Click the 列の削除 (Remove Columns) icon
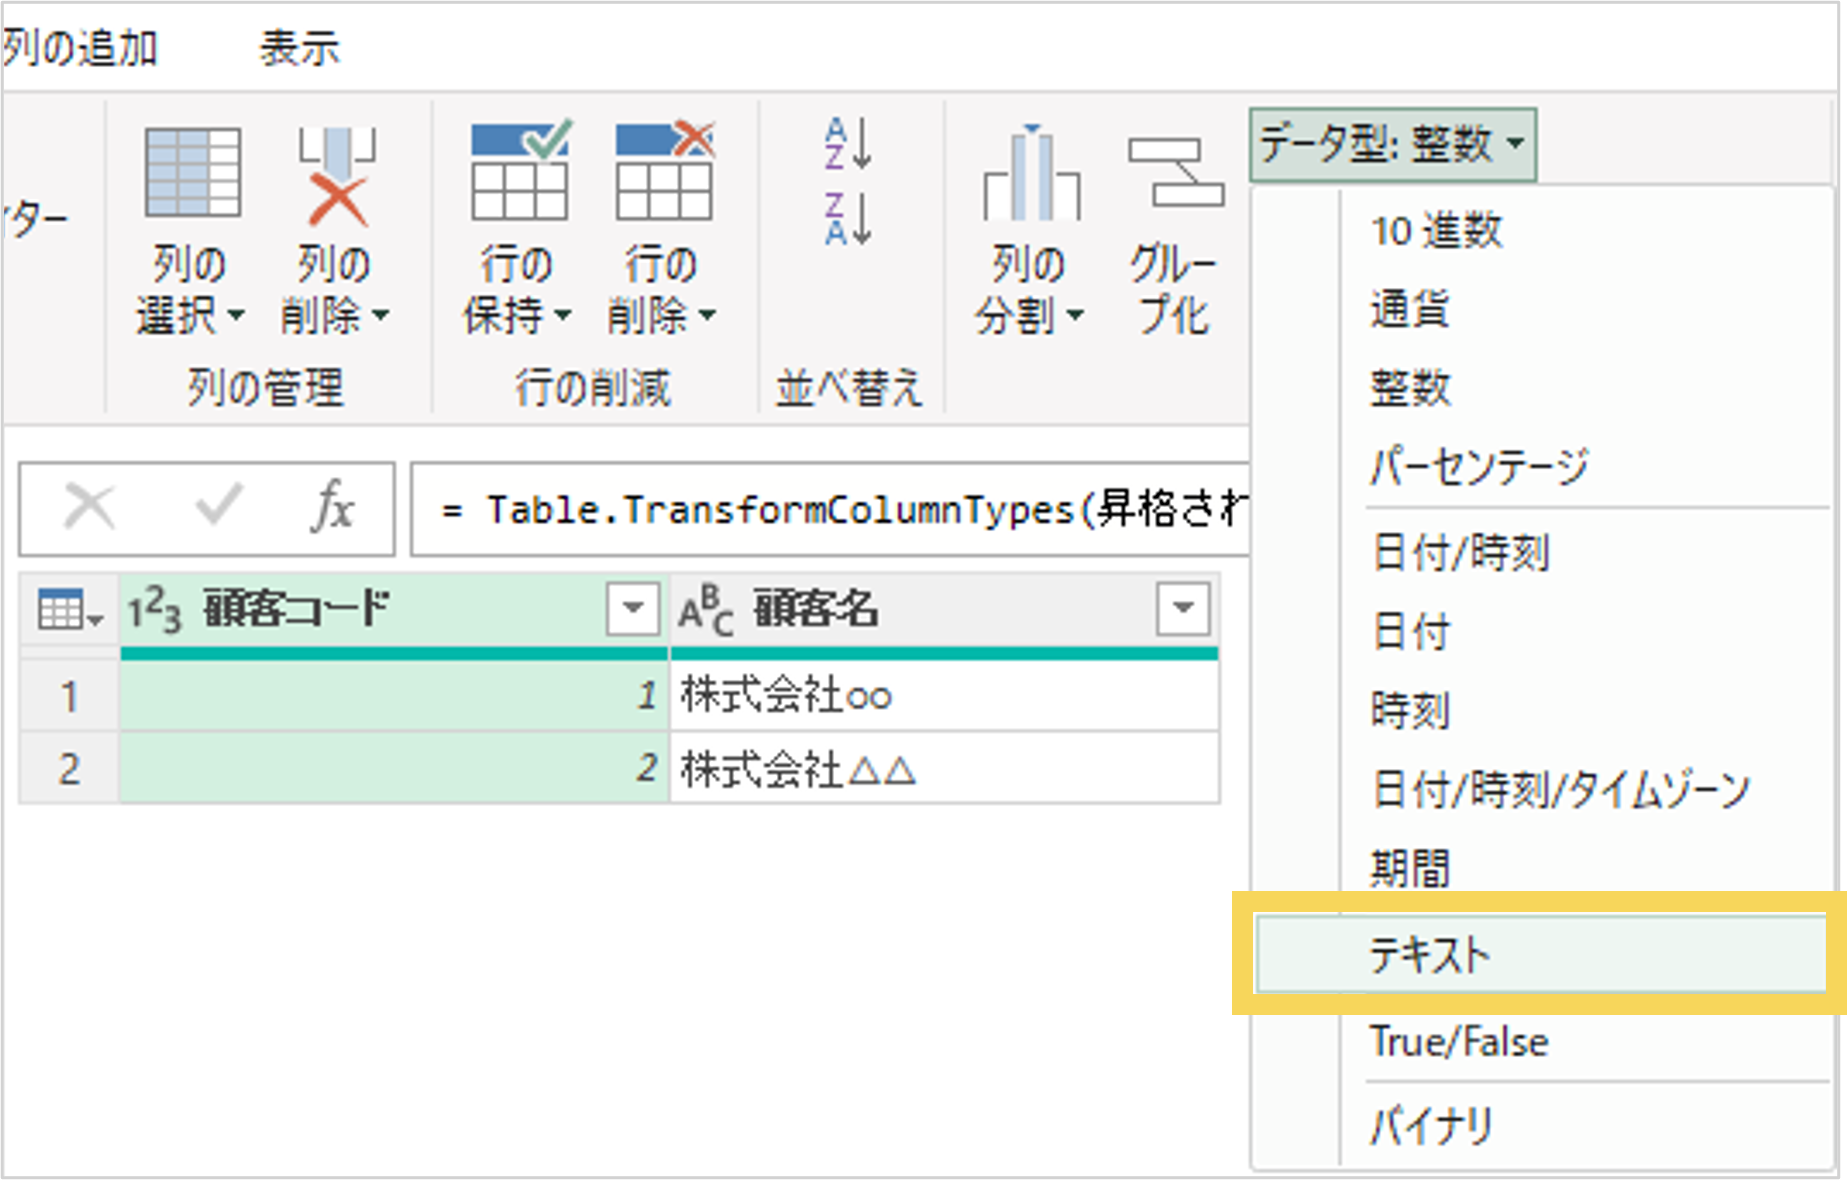Screen dimensions: 1847x1180 click(x=336, y=174)
